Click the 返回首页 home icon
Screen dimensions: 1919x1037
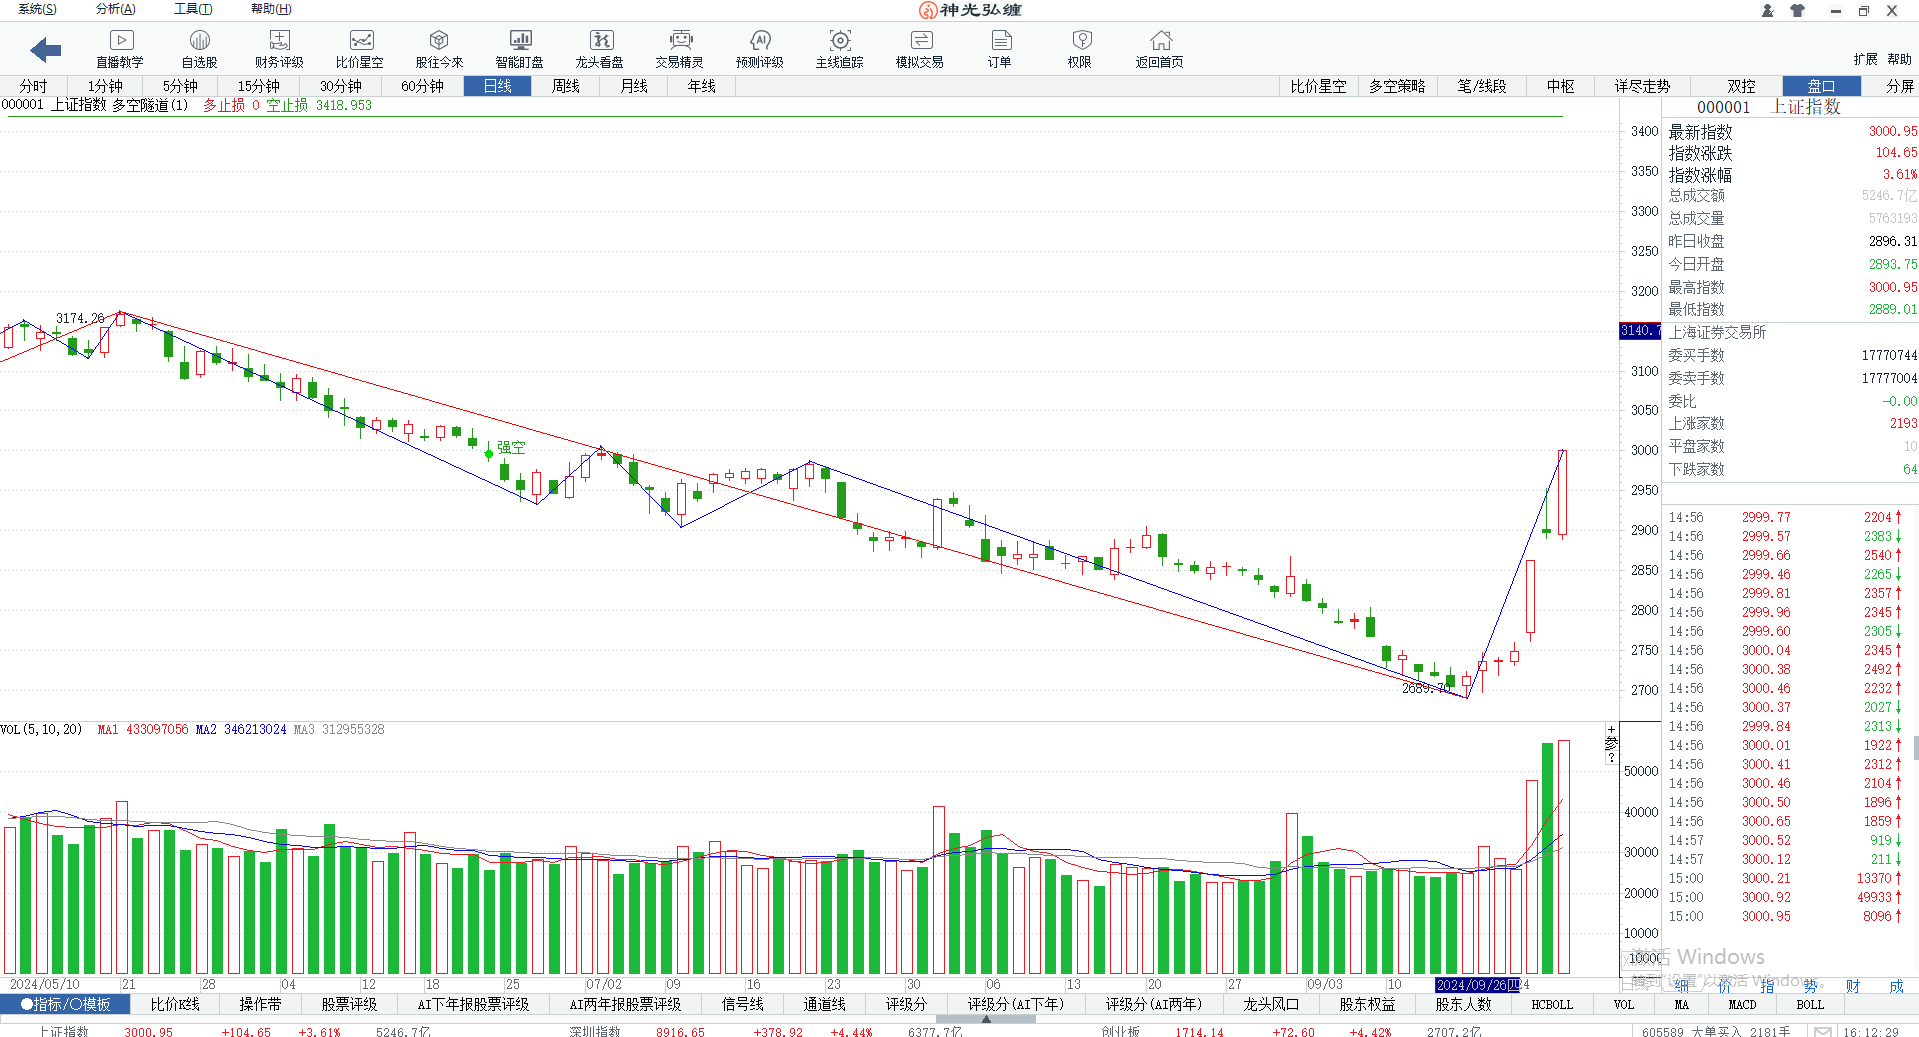(x=1160, y=49)
